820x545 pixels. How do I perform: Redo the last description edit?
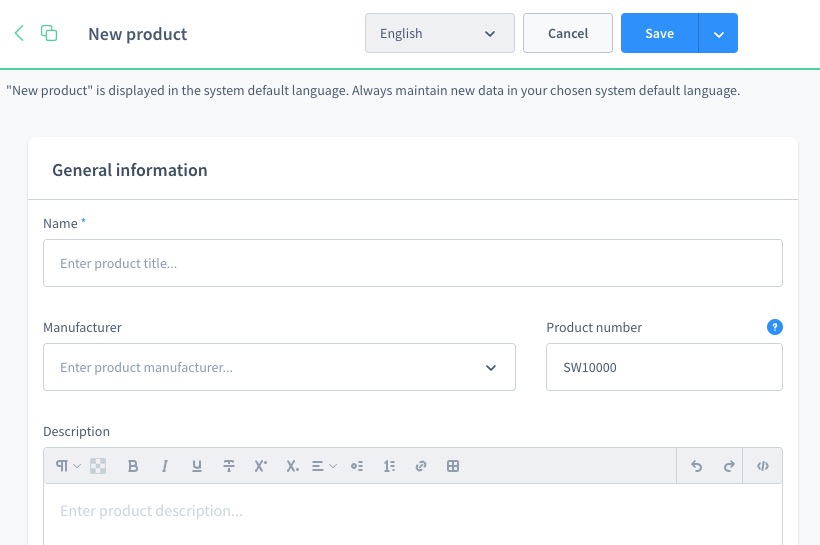tap(728, 465)
